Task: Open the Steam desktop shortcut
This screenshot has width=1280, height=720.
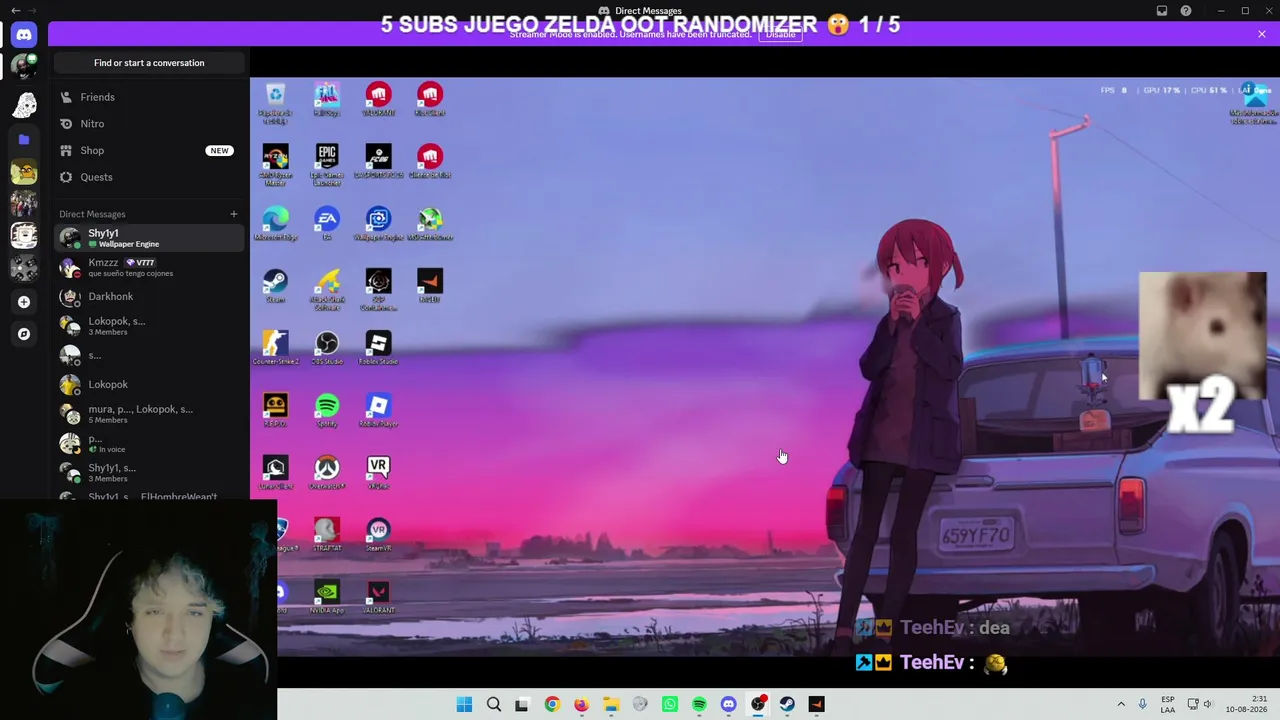Action: click(x=275, y=285)
